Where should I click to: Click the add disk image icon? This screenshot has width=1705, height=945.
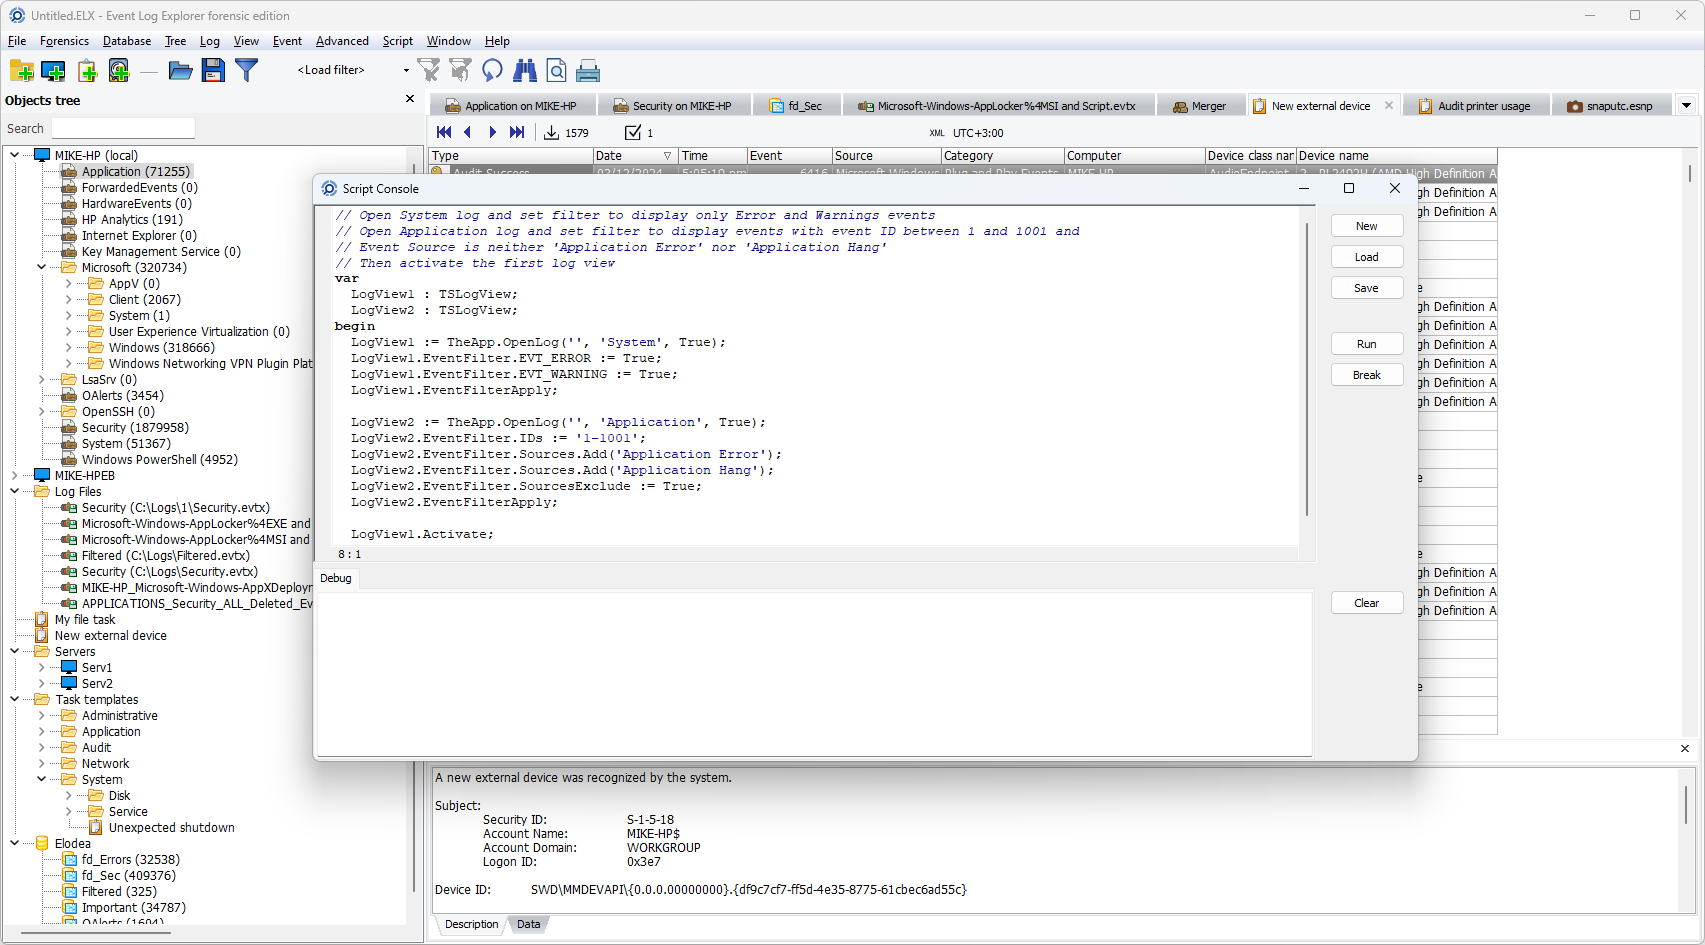(119, 71)
